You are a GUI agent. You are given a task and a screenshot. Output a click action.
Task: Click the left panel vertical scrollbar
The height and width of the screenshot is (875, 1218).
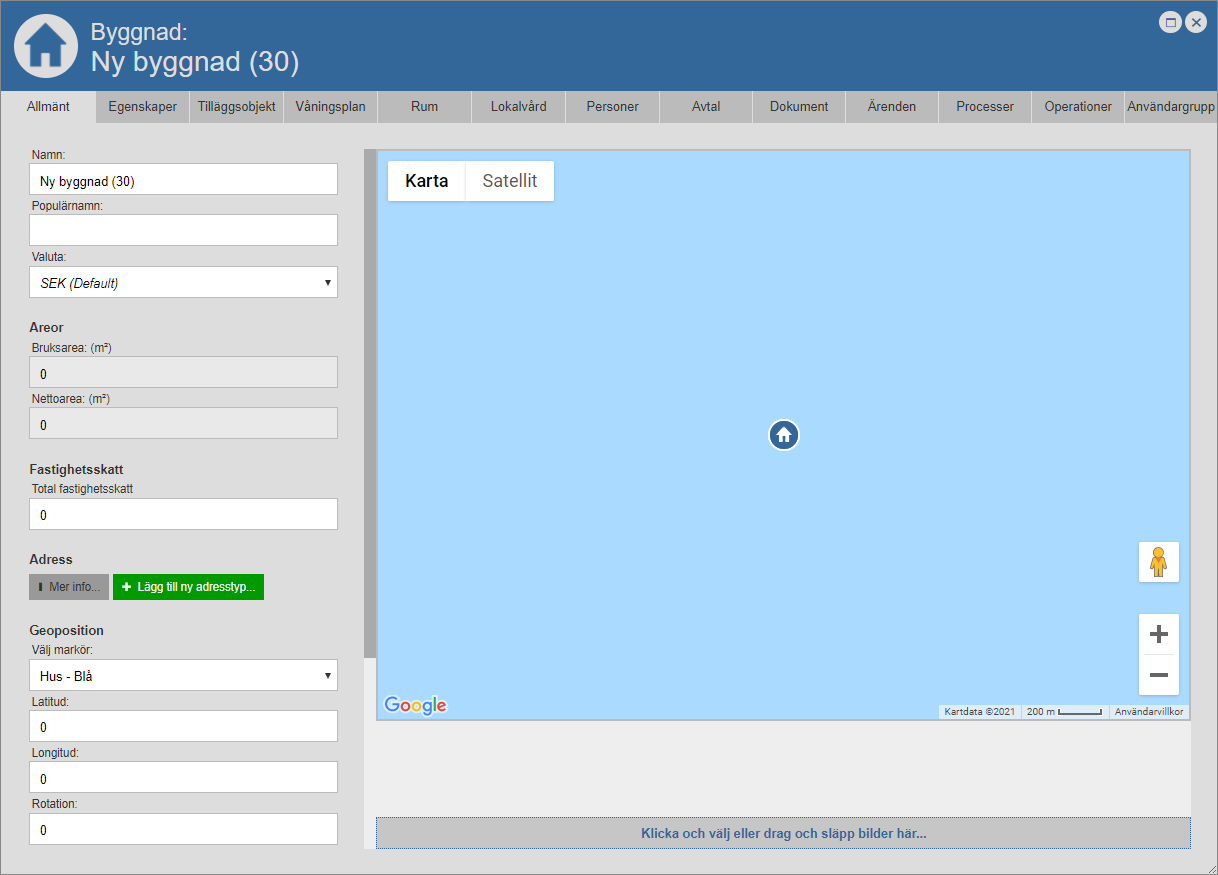pyautogui.click(x=369, y=400)
